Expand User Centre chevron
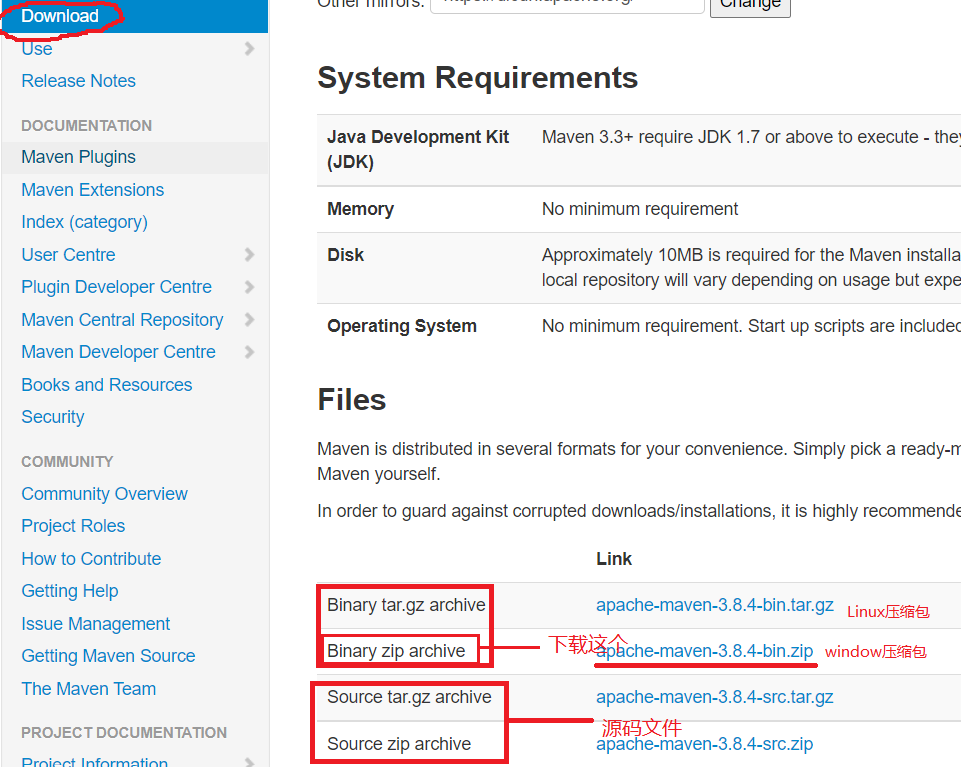This screenshot has height=767, width=961. pyautogui.click(x=249, y=254)
